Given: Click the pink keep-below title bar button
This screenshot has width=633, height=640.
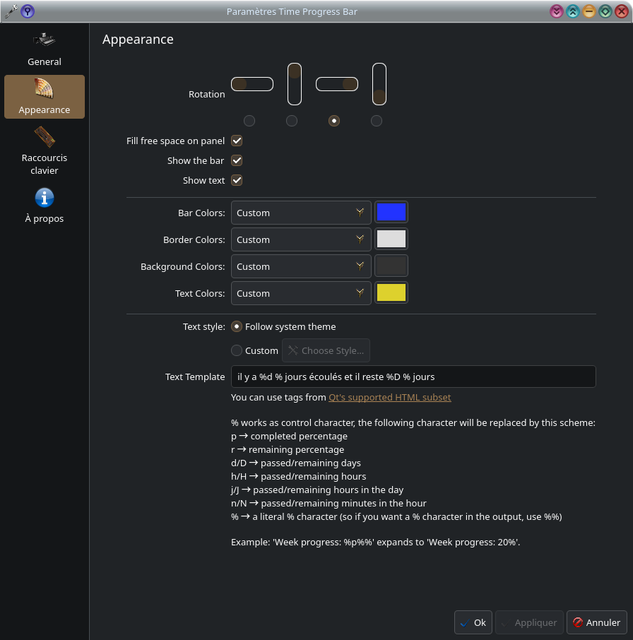Looking at the screenshot, I should click(556, 11).
